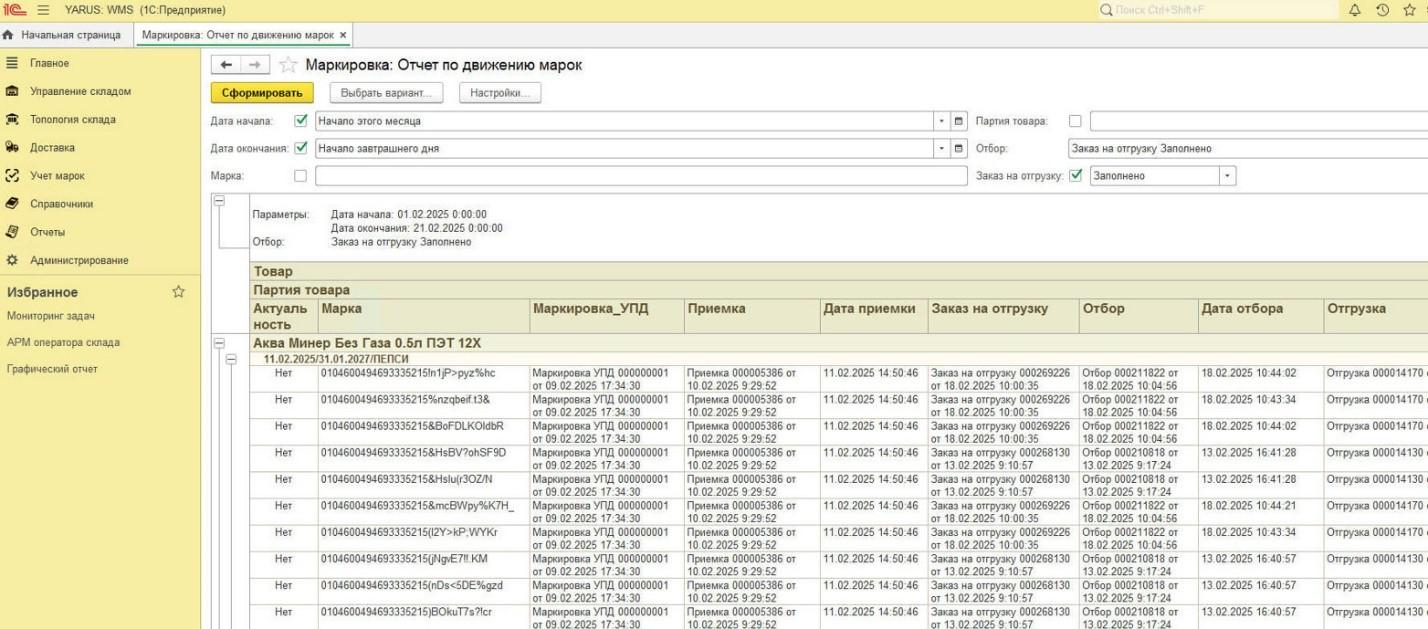Click the Сформировать button
This screenshot has width=1428, height=629.
click(x=262, y=93)
